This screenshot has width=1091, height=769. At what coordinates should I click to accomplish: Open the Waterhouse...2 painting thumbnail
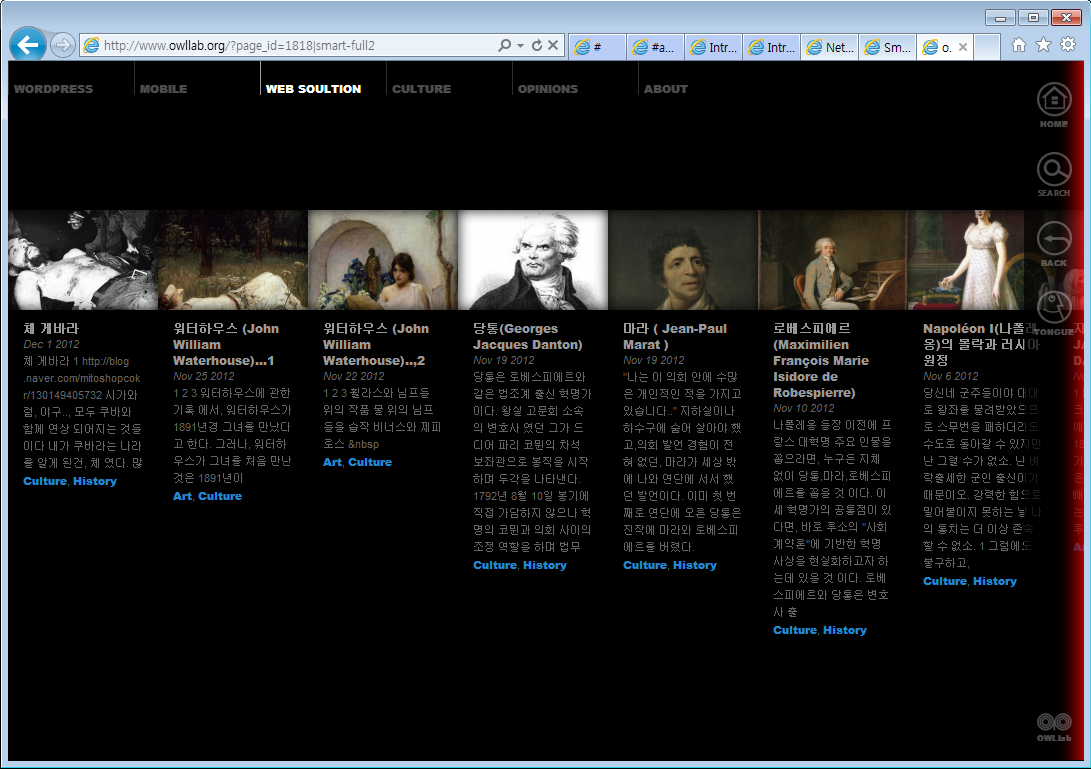pos(383,260)
